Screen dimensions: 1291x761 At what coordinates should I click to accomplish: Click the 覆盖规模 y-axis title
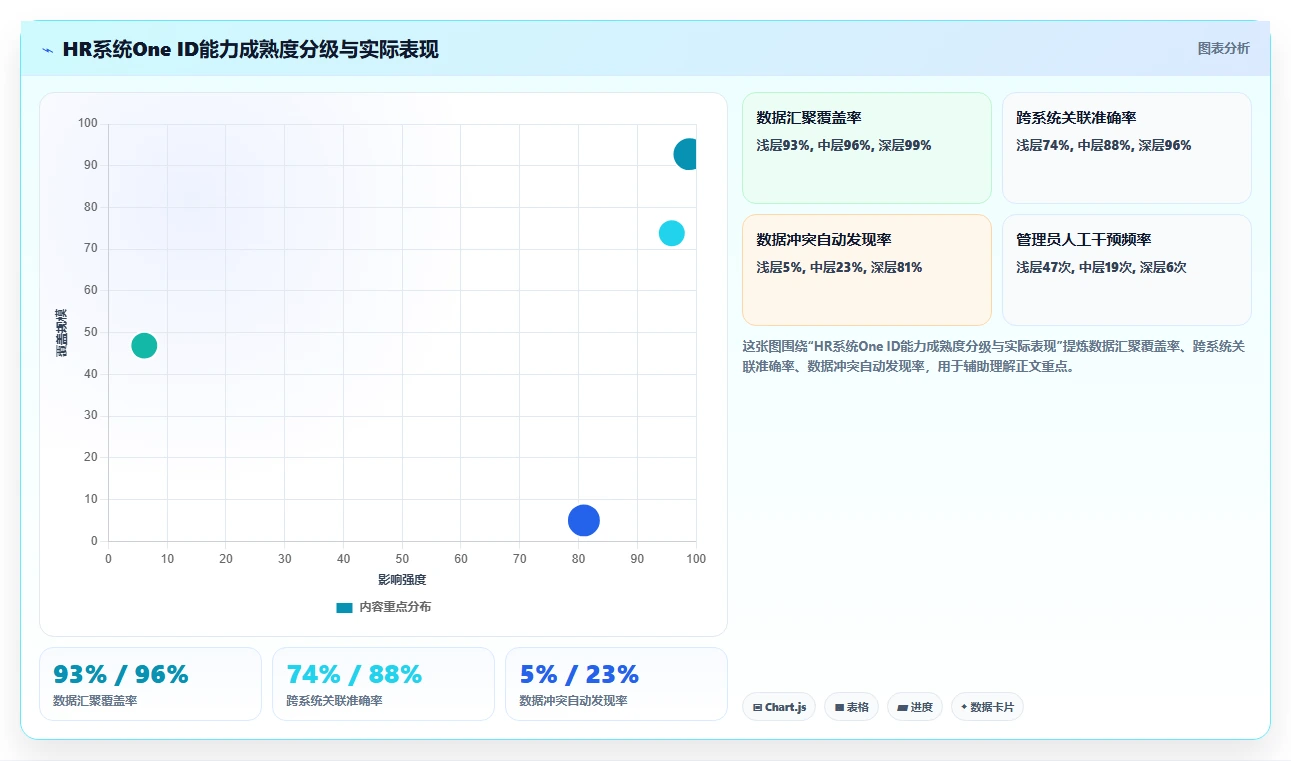[x=62, y=333]
